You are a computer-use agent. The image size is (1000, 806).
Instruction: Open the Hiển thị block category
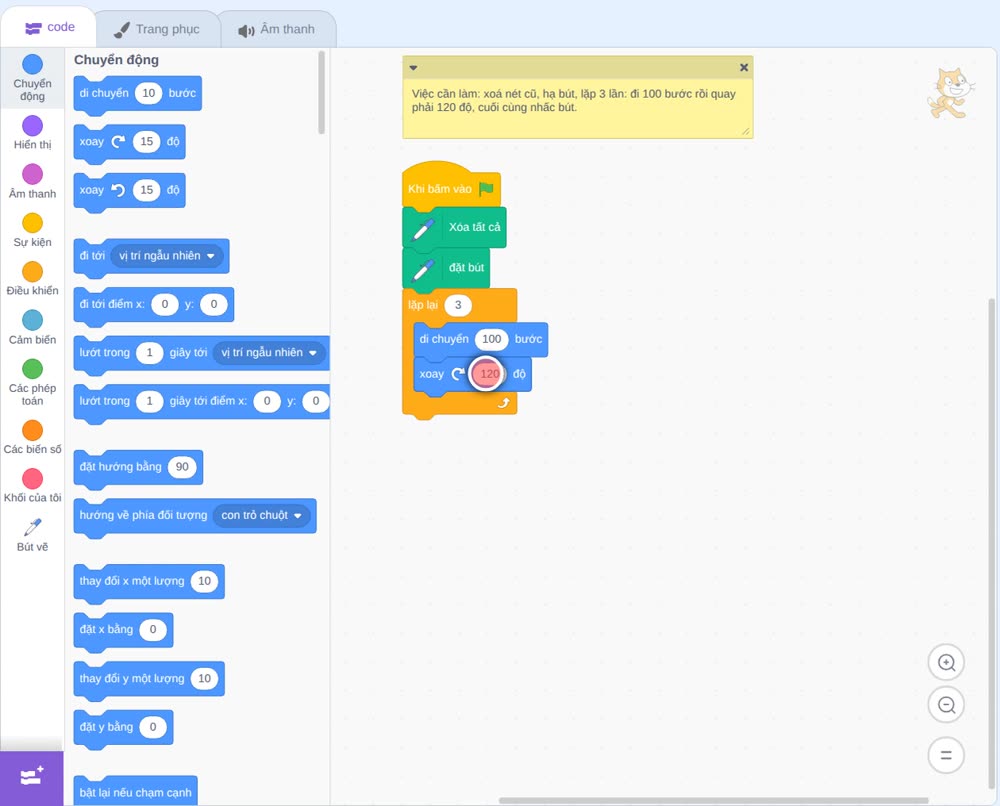(x=33, y=133)
